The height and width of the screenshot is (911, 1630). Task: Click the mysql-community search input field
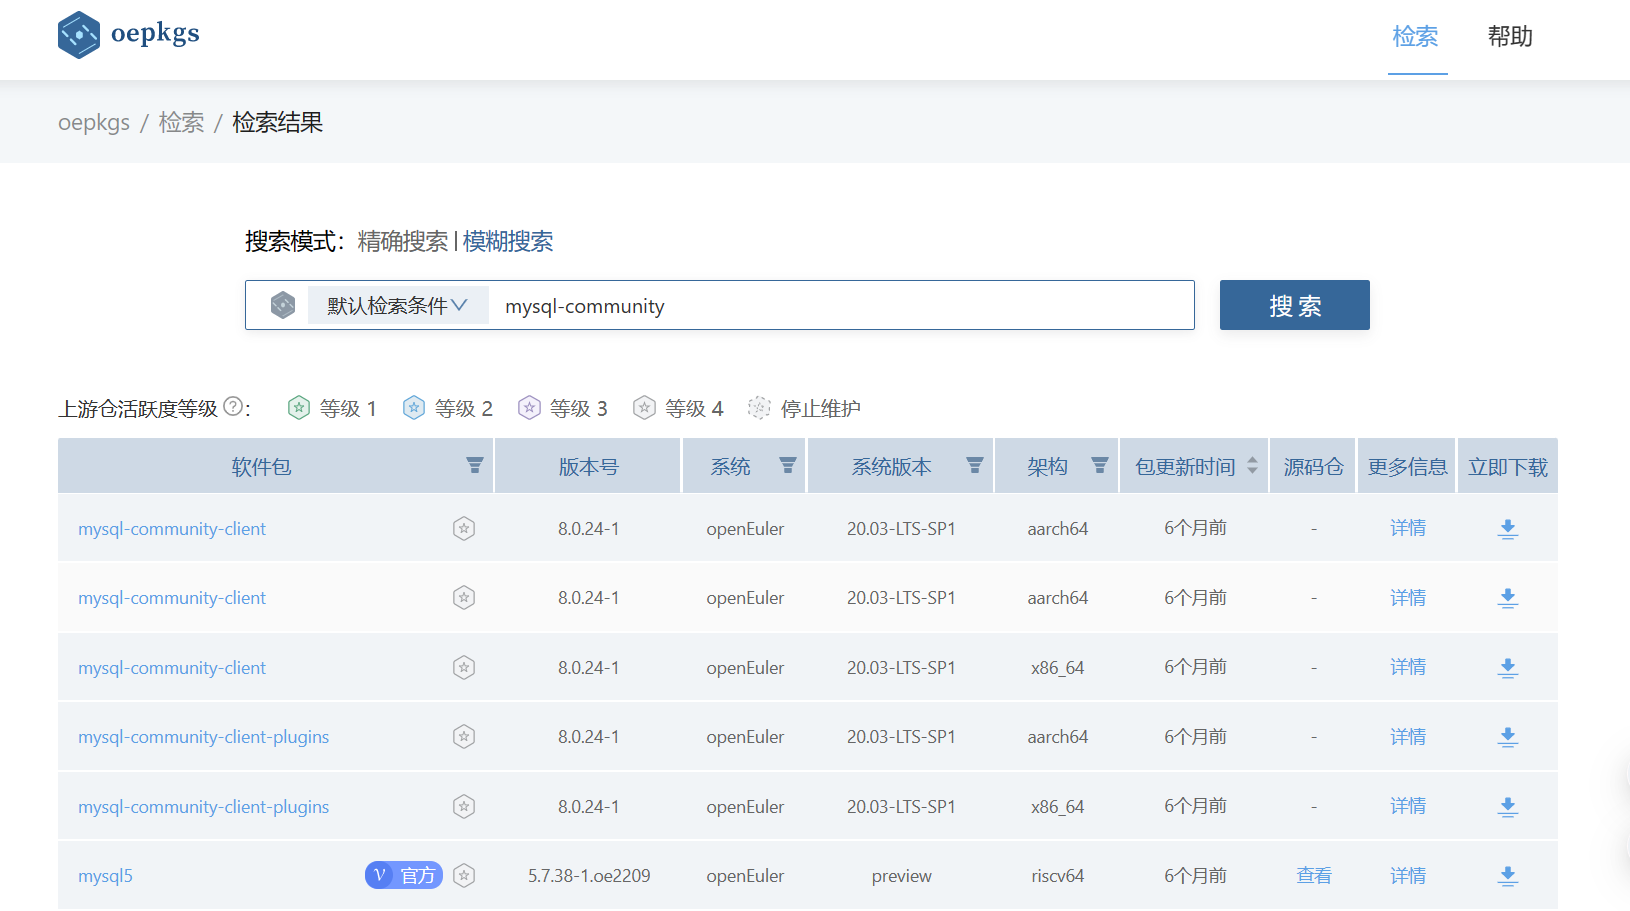(840, 306)
